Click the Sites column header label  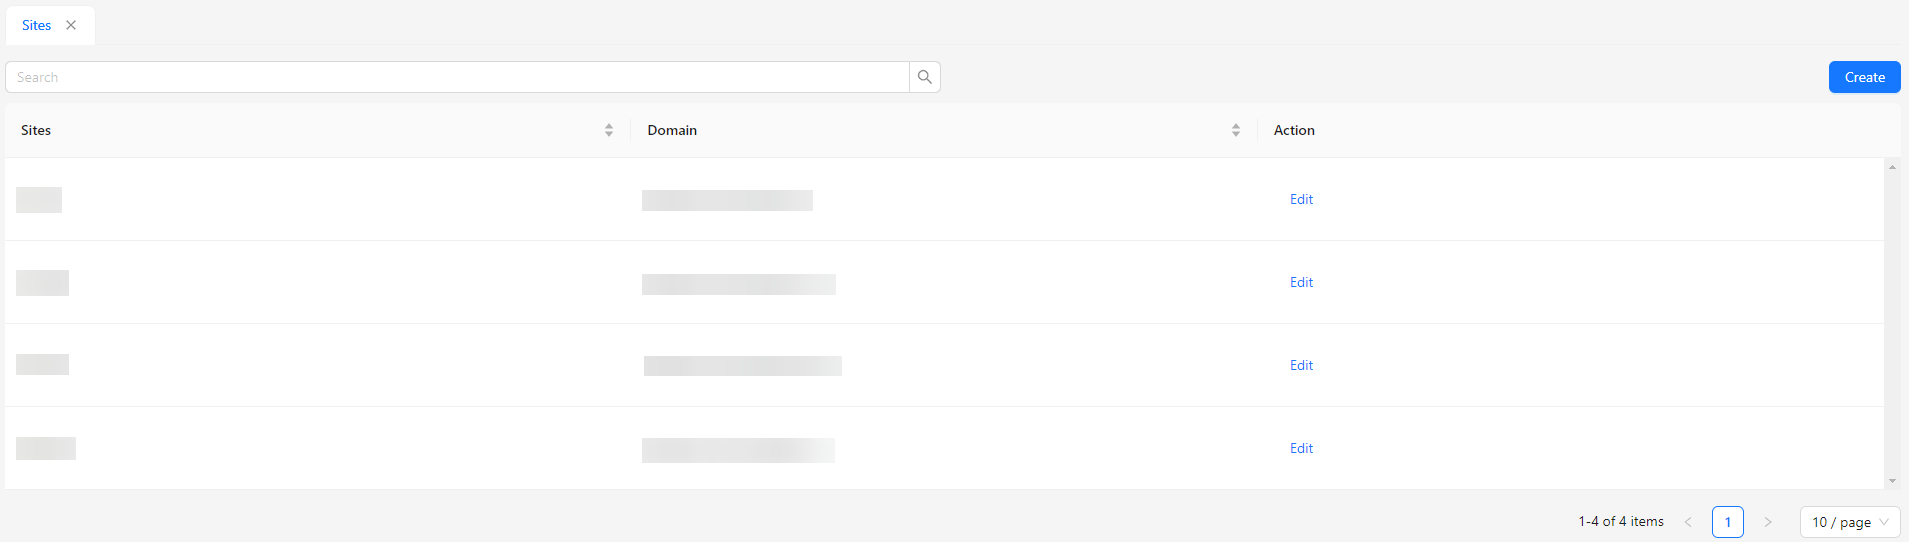[36, 130]
